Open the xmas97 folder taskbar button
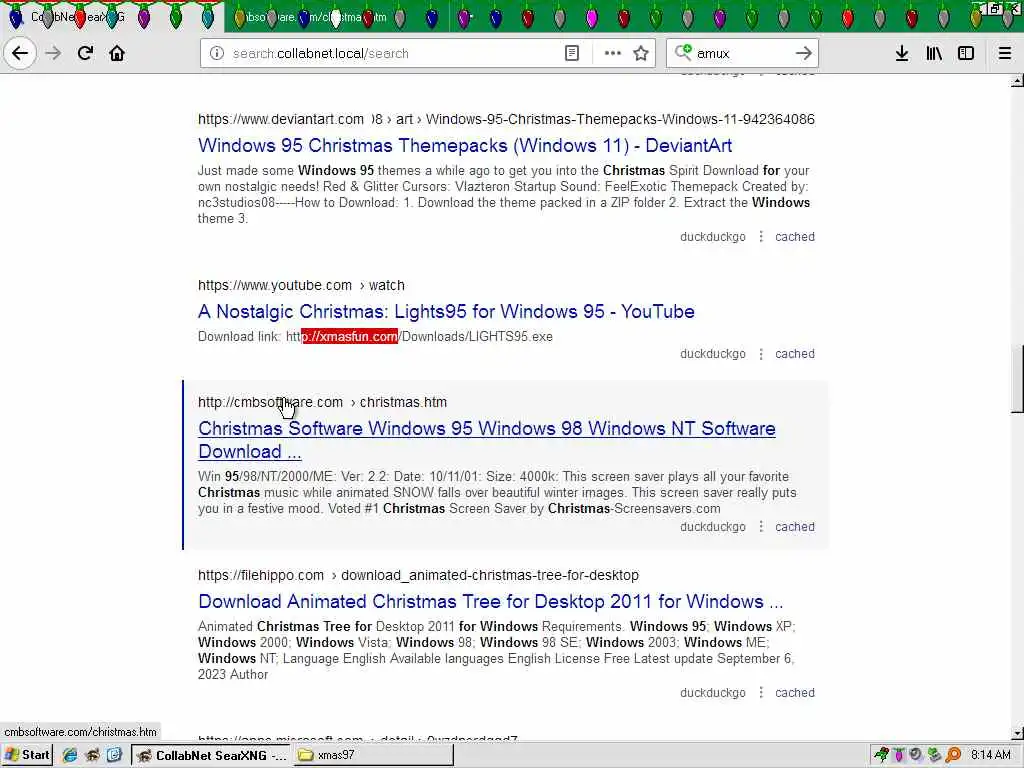Viewport: 1024px width, 768px height. pyautogui.click(x=373, y=755)
